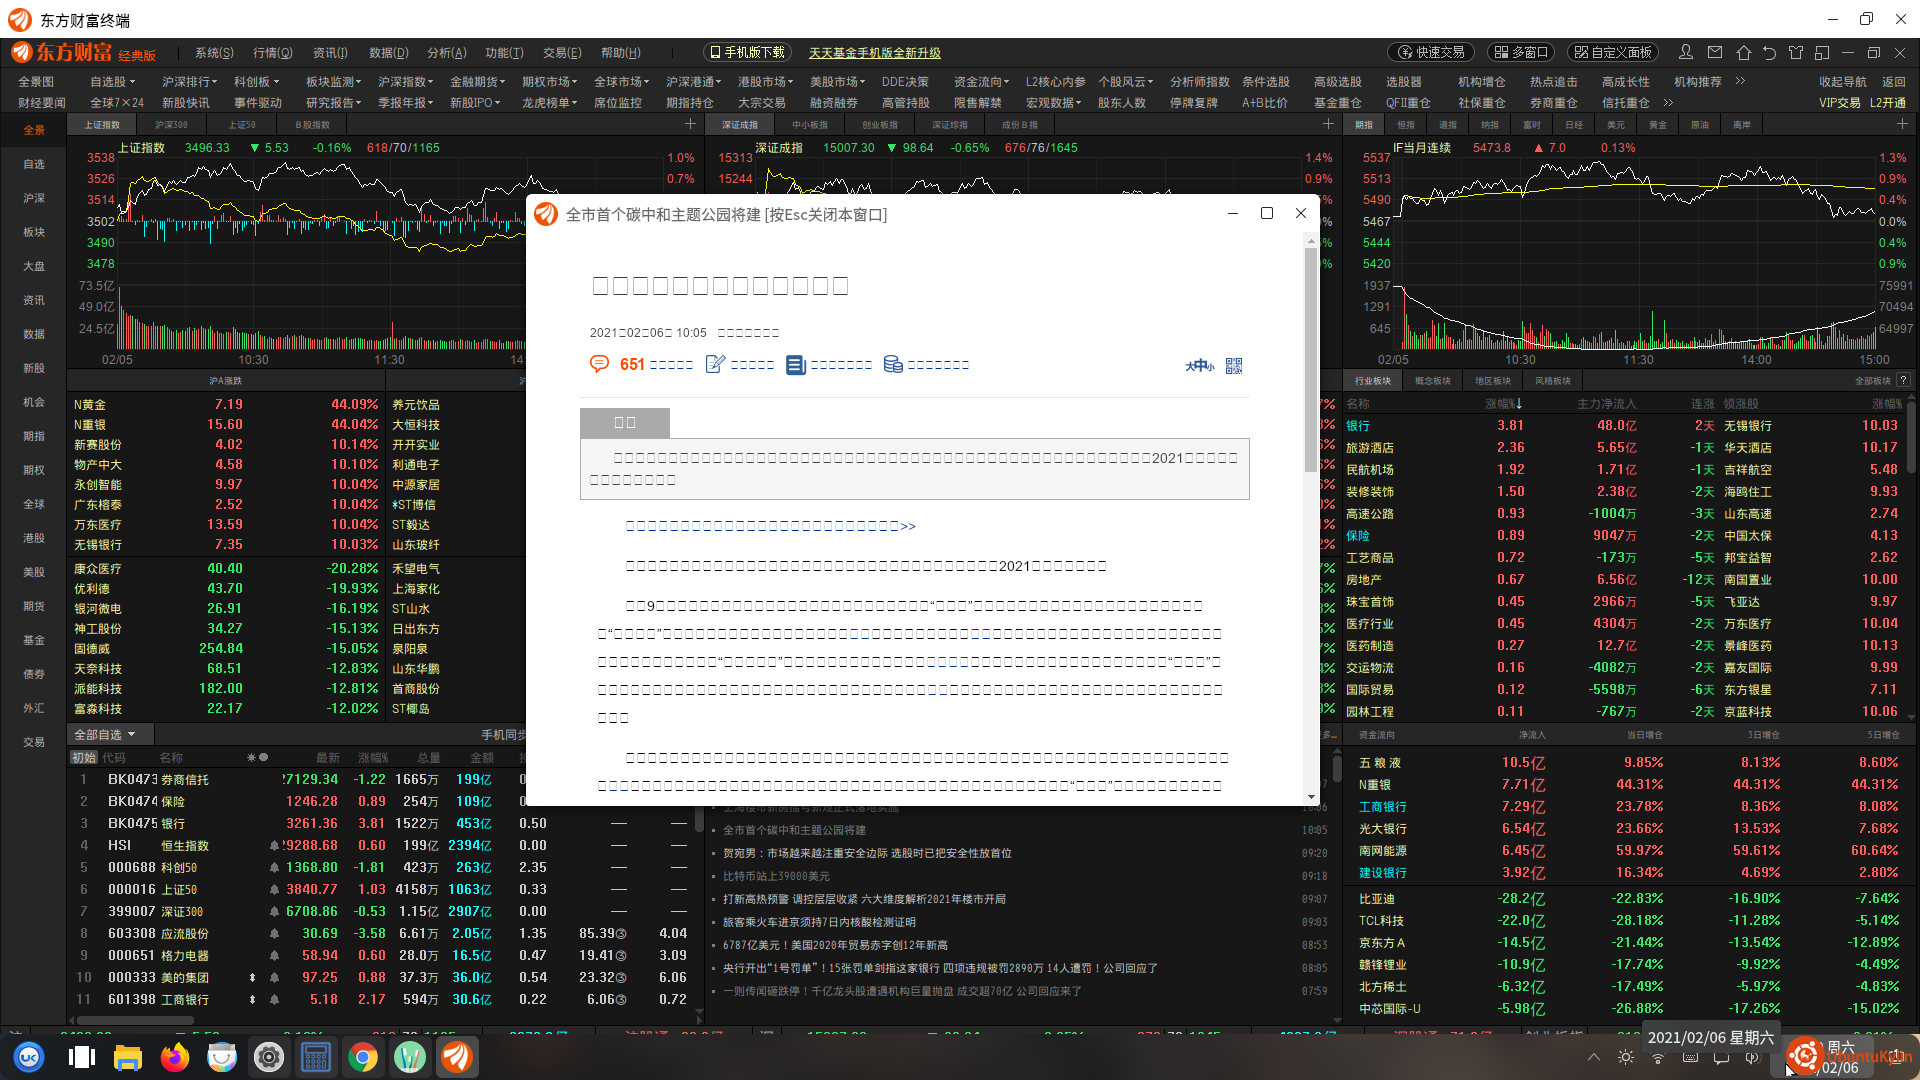Add a tab with plus in index chart panel
Viewport: 1920px width, 1080px height.
pos(690,124)
